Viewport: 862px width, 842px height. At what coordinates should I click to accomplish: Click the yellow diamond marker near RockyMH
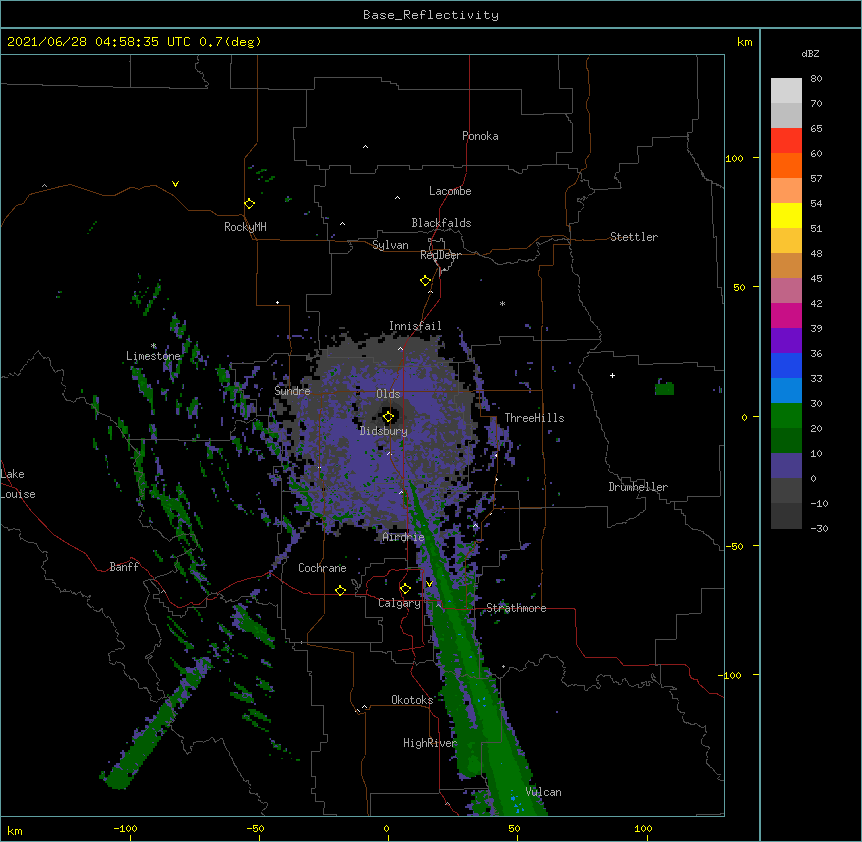click(x=249, y=204)
